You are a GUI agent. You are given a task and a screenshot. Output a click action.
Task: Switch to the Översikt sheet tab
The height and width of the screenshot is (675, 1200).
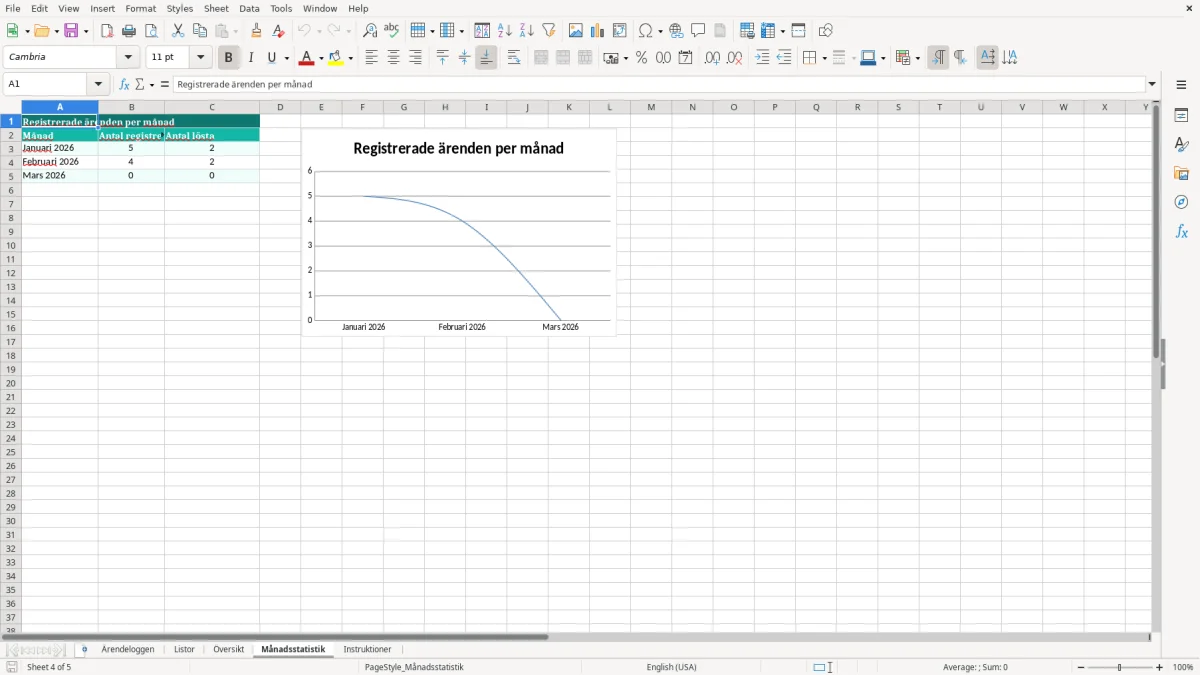(x=229, y=650)
